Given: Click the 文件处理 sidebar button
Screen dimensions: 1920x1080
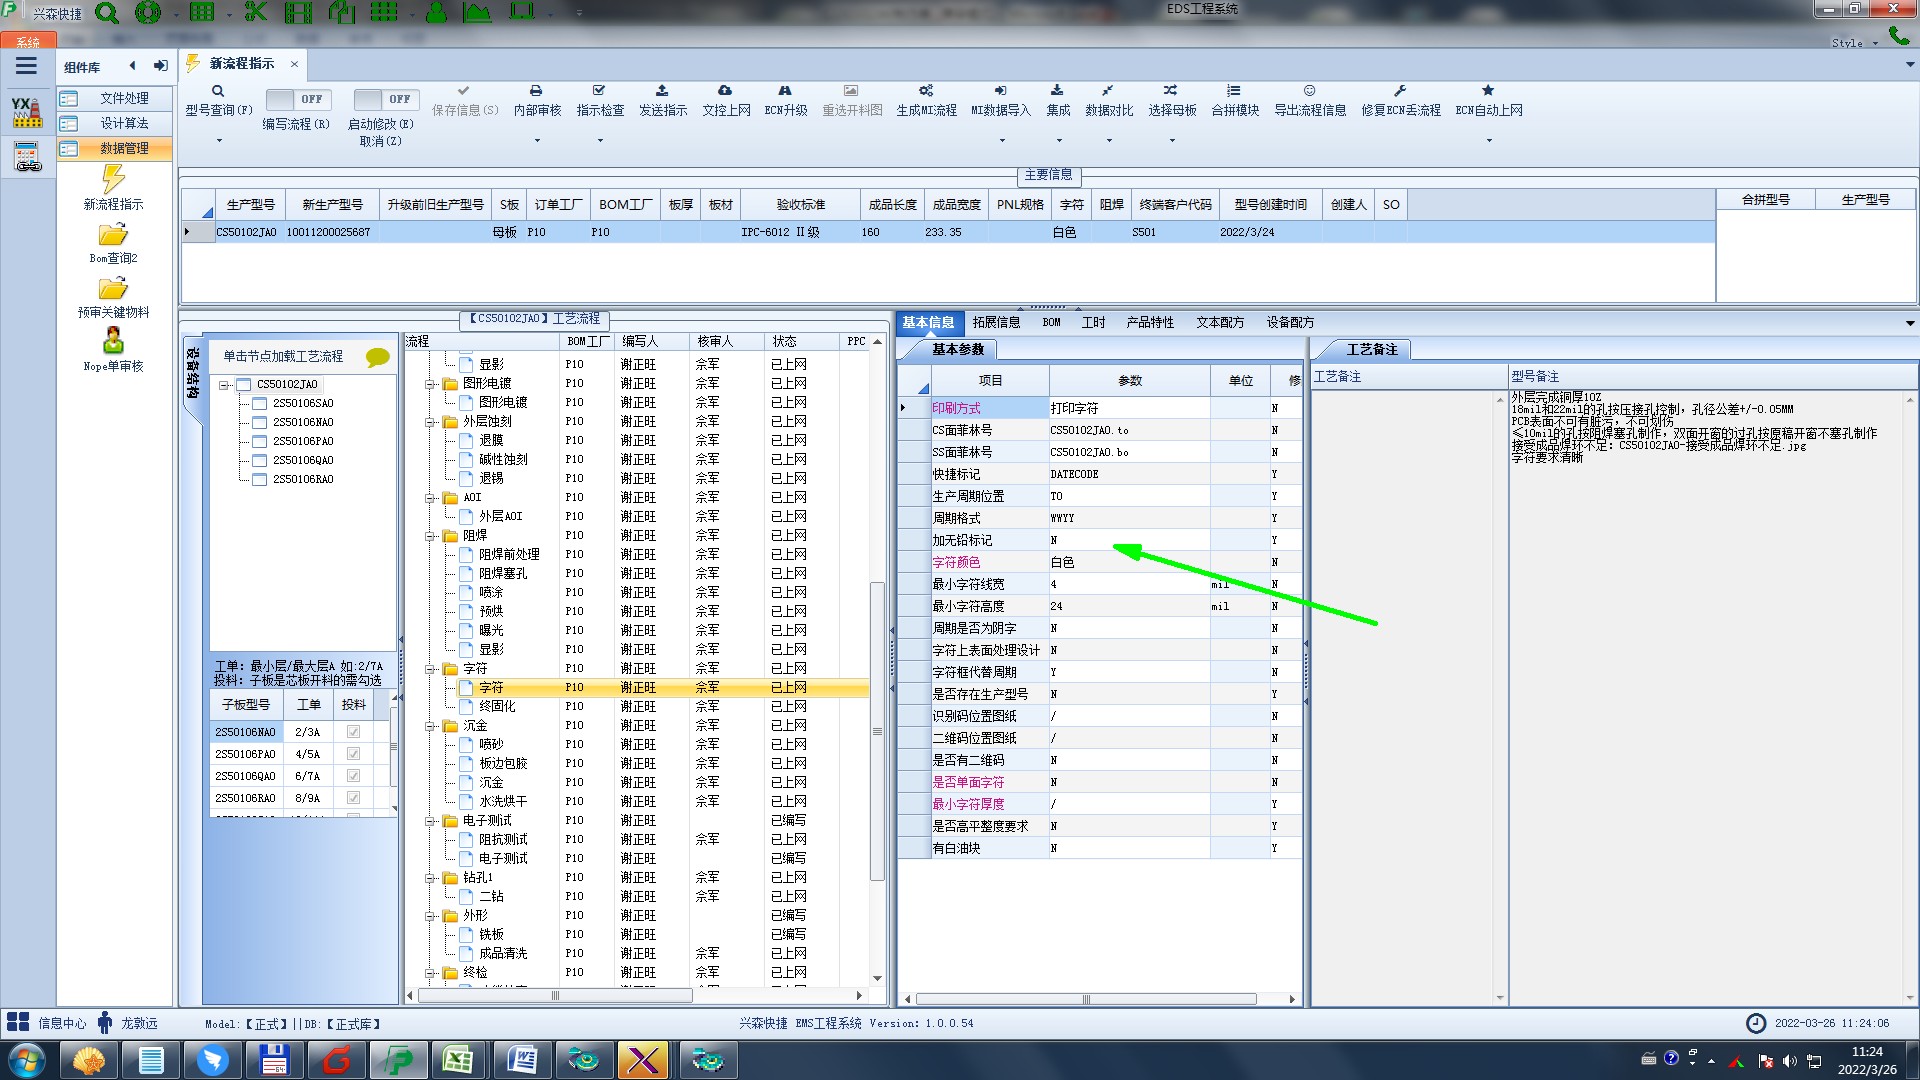Looking at the screenshot, I should click(x=123, y=98).
